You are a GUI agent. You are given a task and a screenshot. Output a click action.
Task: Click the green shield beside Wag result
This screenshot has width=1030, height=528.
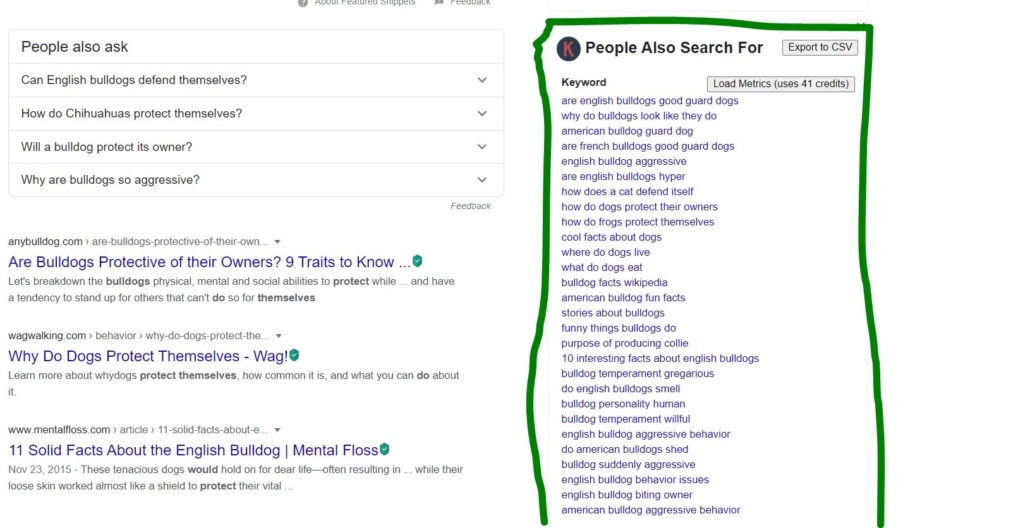[294, 355]
